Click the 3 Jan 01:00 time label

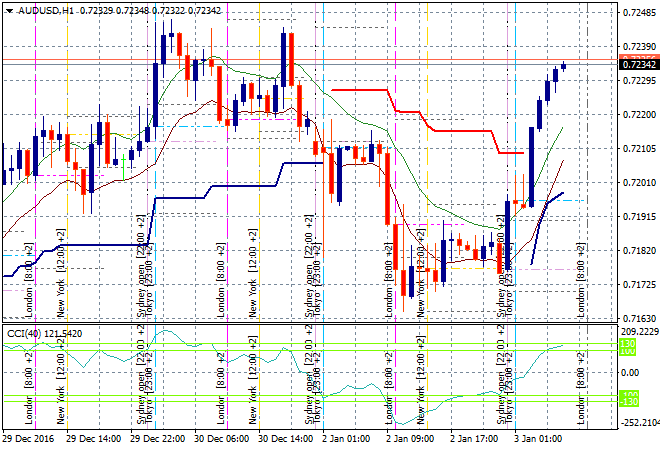(538, 439)
